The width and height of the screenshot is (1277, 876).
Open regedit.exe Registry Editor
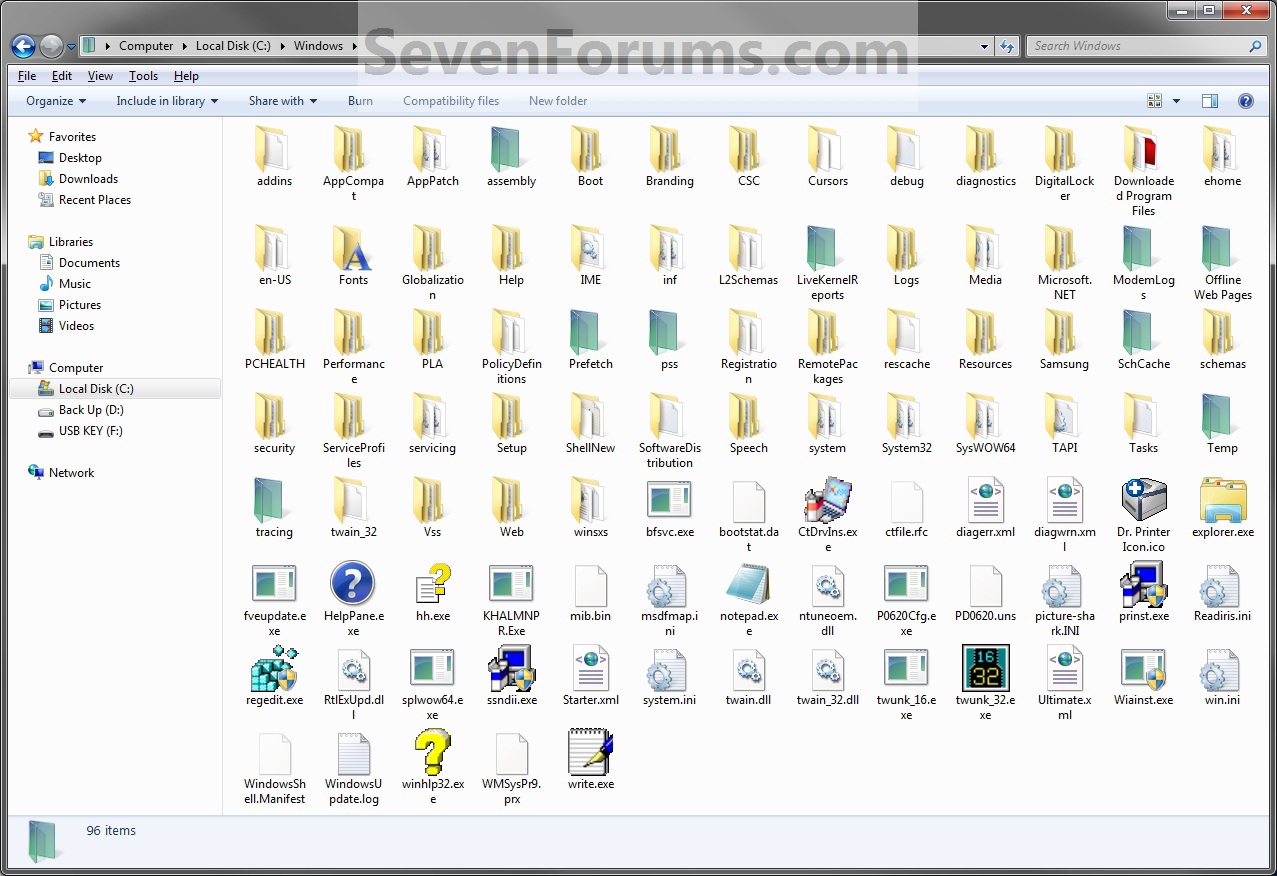(x=273, y=672)
